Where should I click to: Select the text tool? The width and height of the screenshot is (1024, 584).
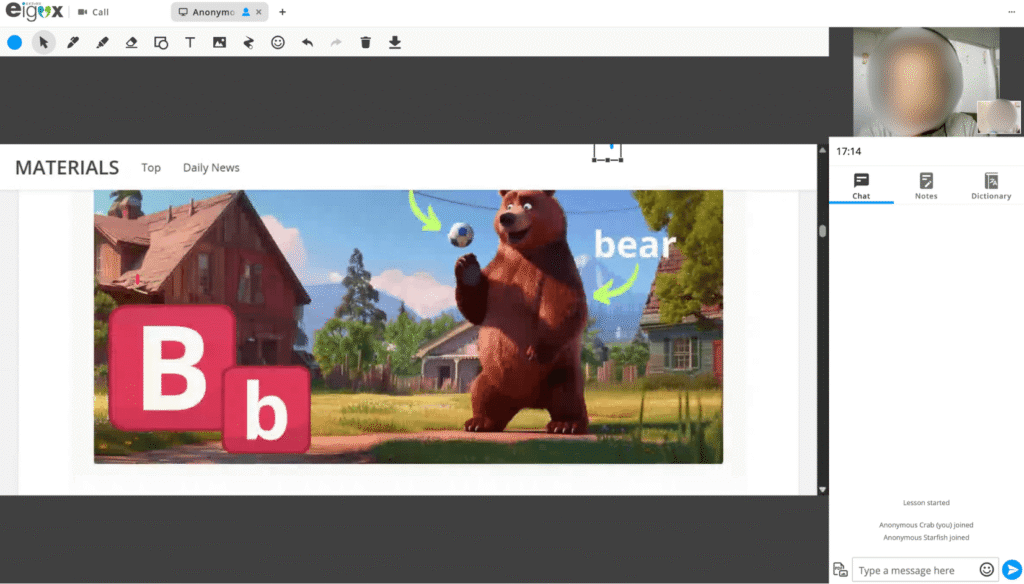tap(190, 42)
